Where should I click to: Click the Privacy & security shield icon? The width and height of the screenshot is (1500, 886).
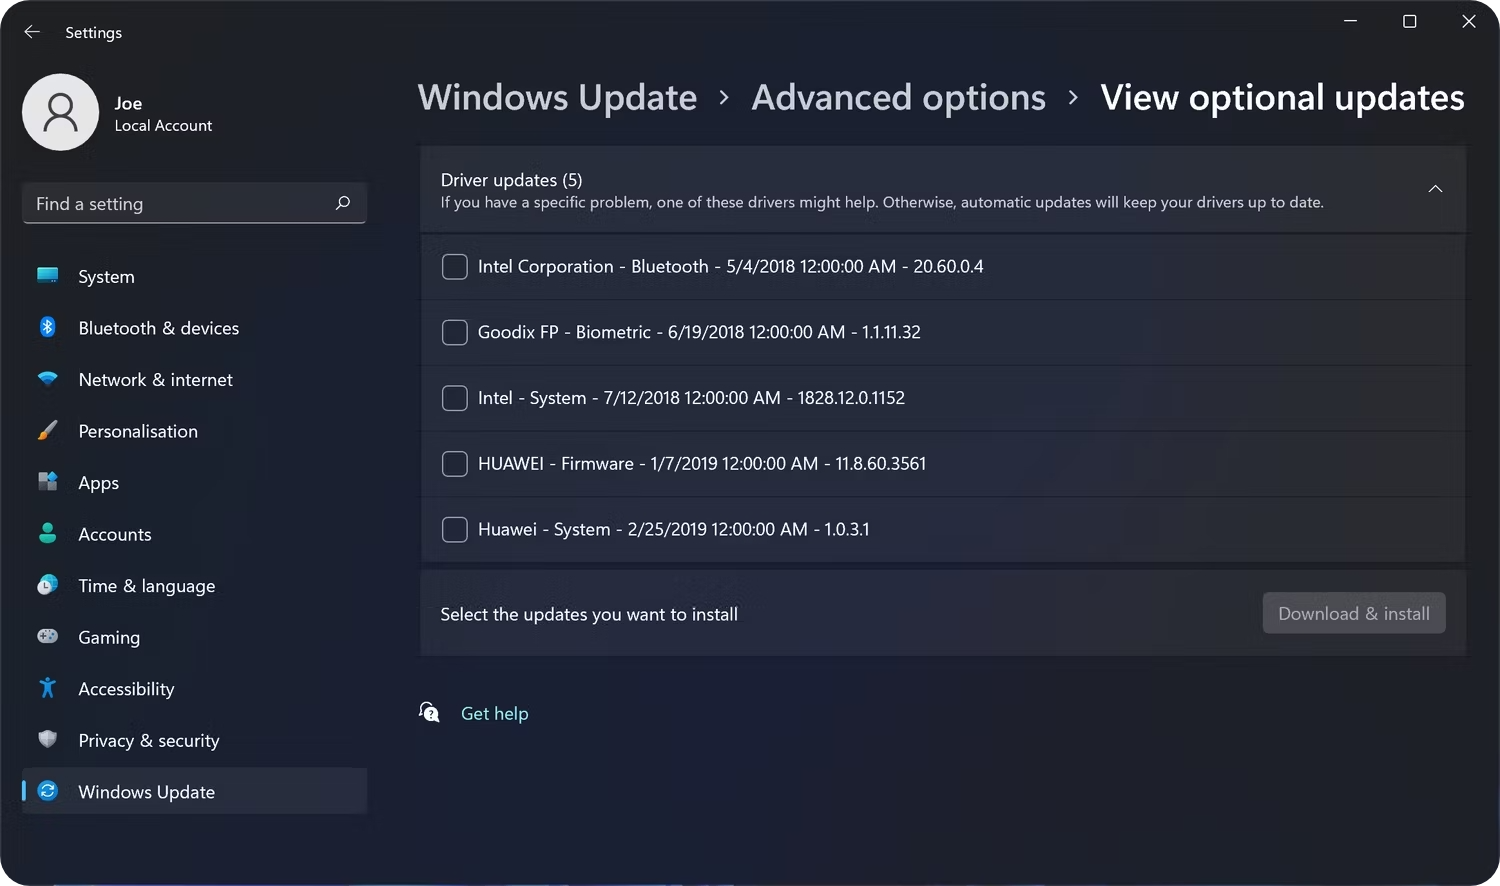point(47,740)
